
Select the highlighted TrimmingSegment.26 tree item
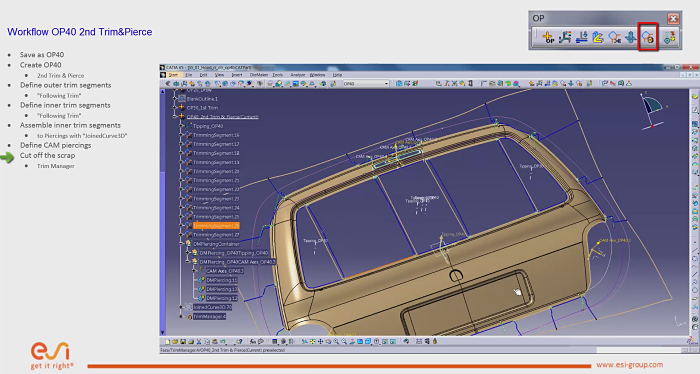216,226
